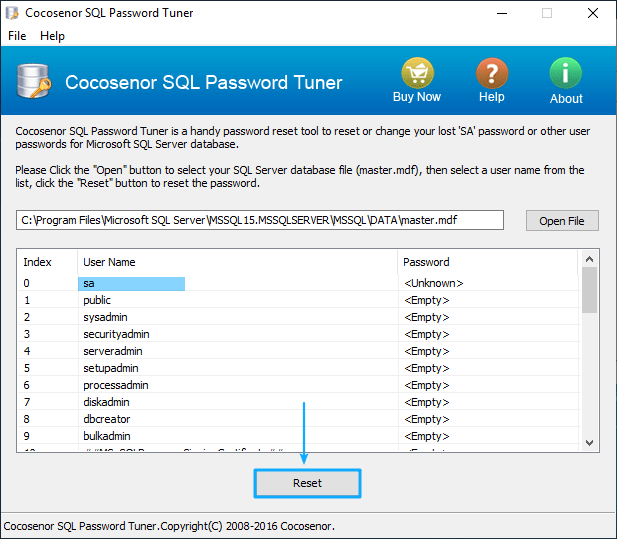Image resolution: width=617 pixels, height=539 pixels.
Task: Click the Index column header
Action: [x=47, y=262]
